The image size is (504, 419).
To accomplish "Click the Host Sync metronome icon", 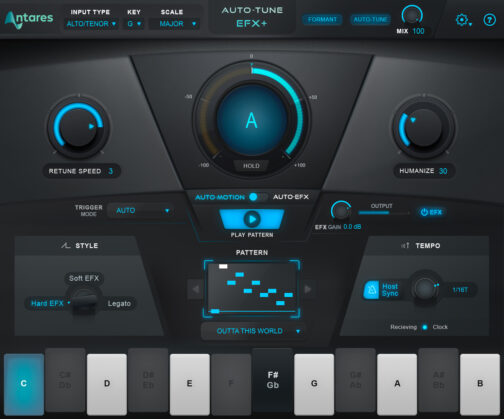I will (371, 290).
